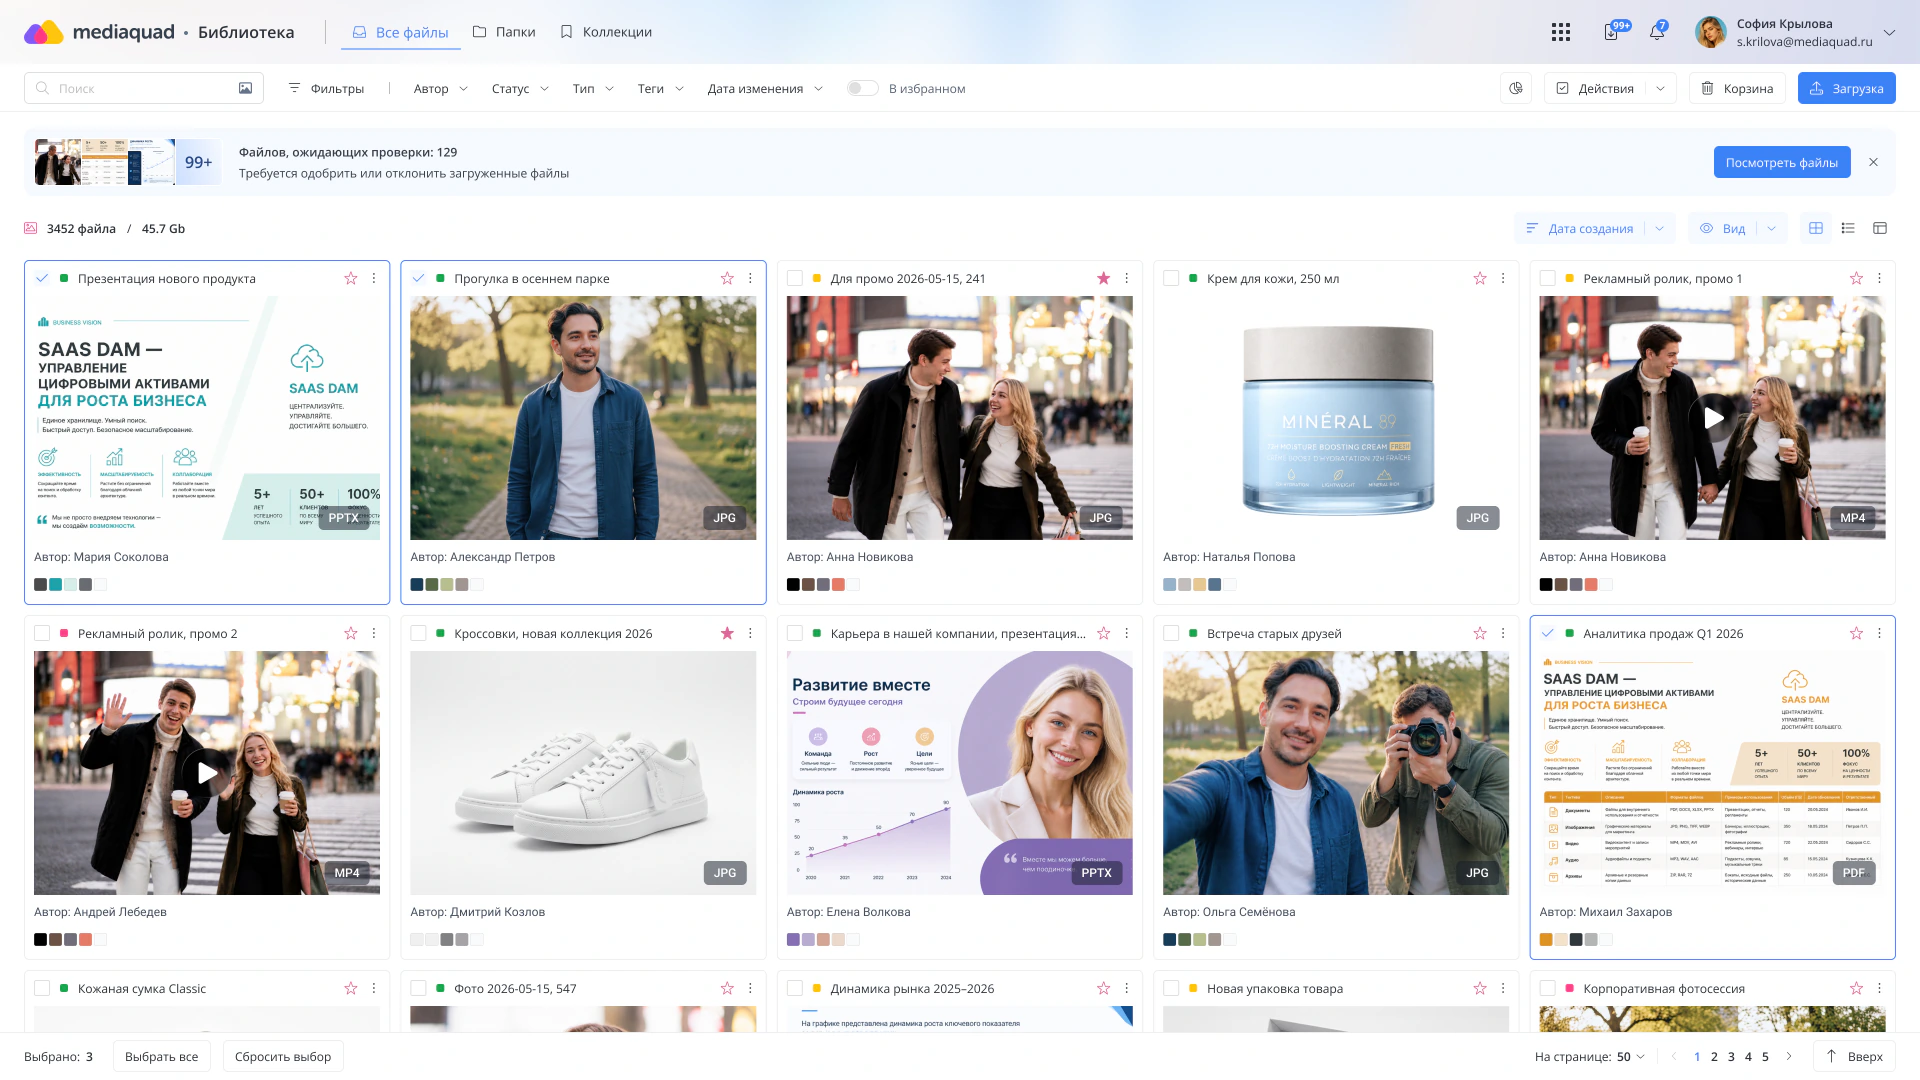Star the Кожаная сумка Classic file

click(x=351, y=988)
